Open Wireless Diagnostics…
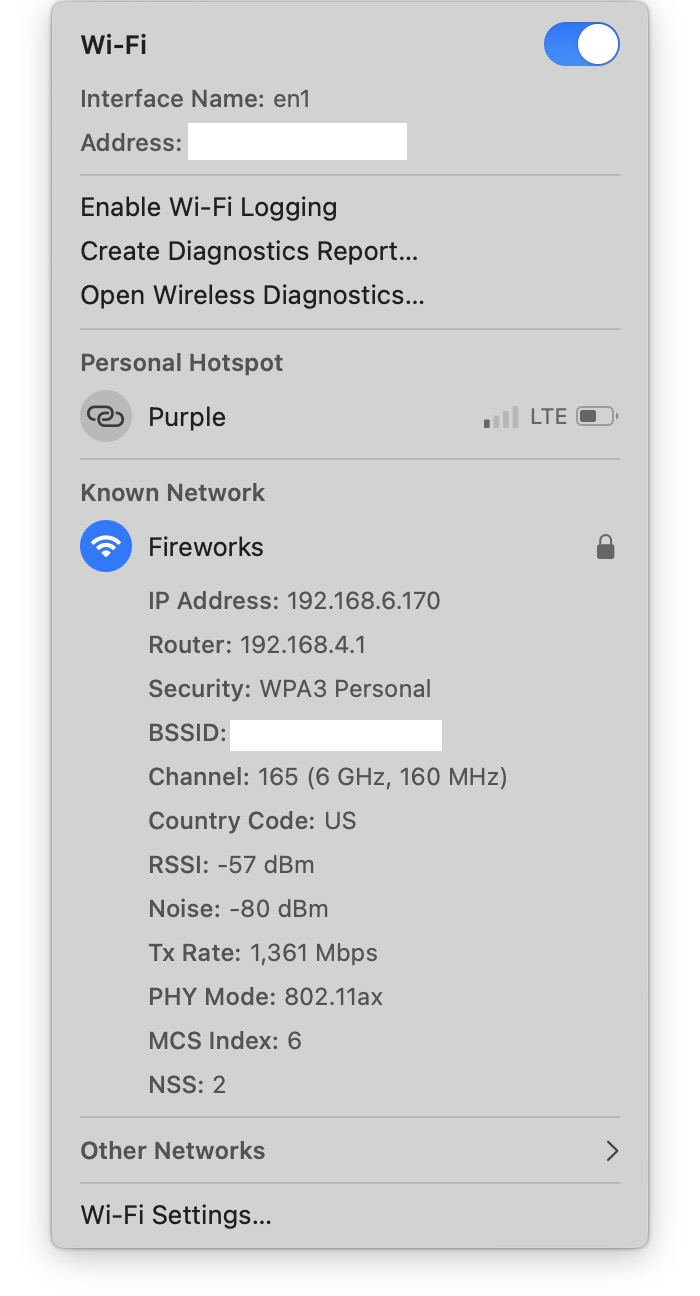700x1296 pixels. [x=252, y=295]
